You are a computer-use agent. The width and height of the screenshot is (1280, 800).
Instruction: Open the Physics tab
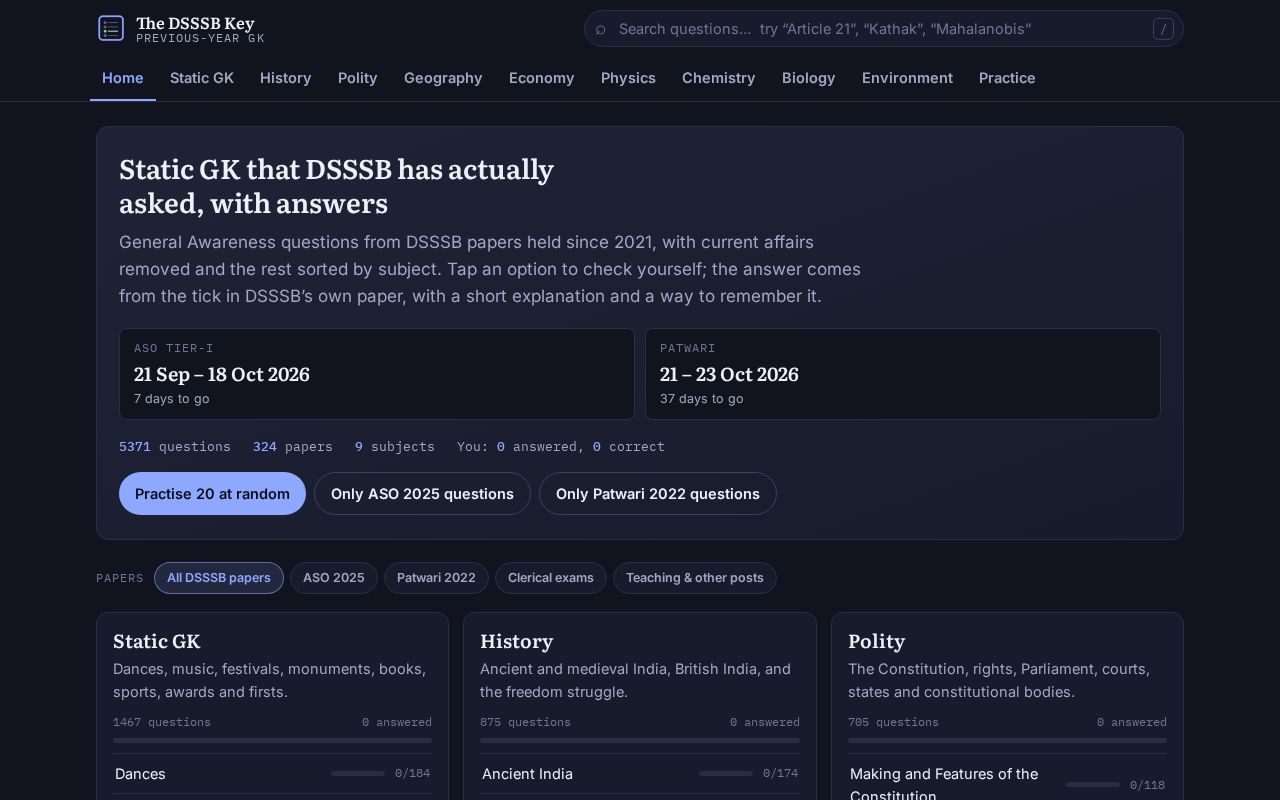coord(628,78)
